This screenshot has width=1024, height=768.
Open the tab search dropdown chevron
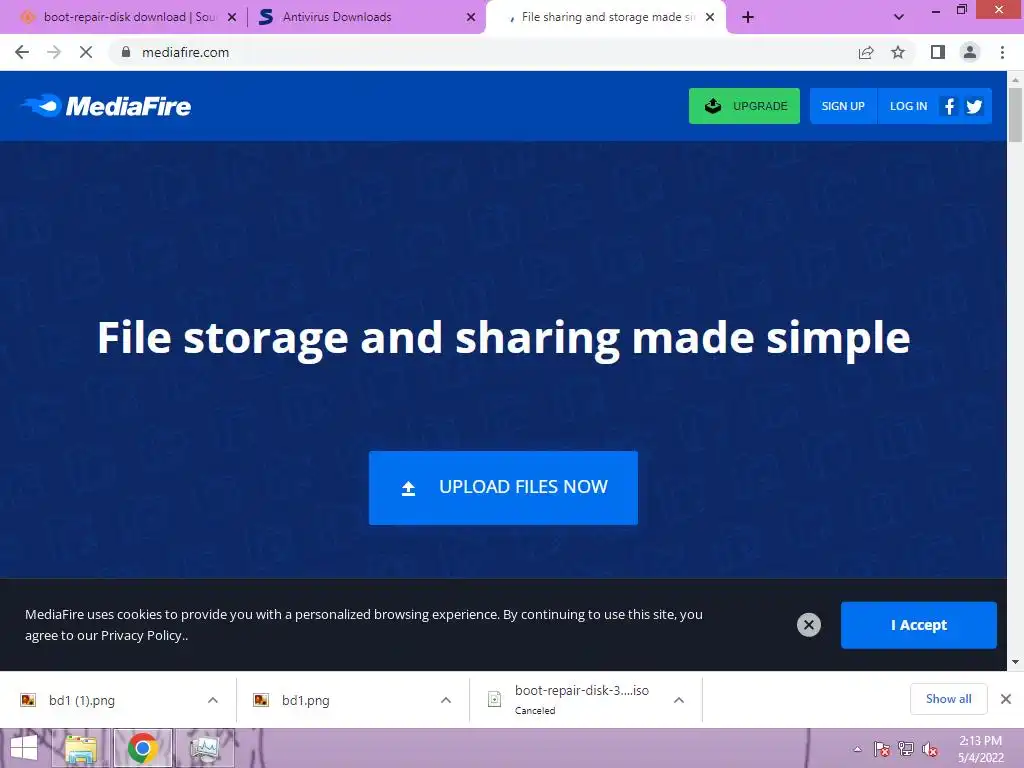pyautogui.click(x=899, y=17)
